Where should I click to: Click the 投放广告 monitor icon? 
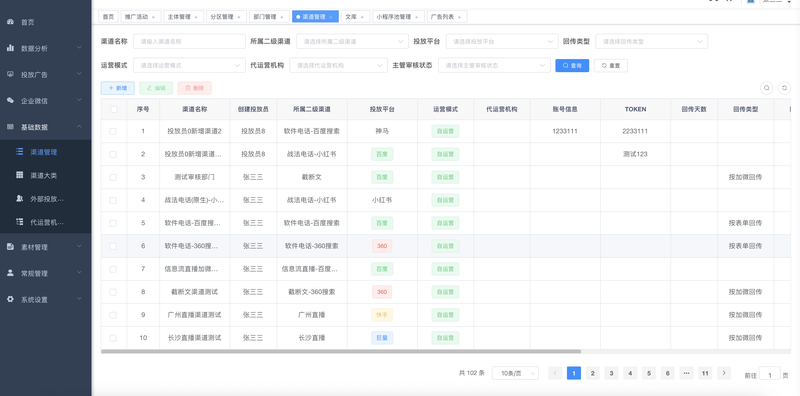click(x=10, y=74)
